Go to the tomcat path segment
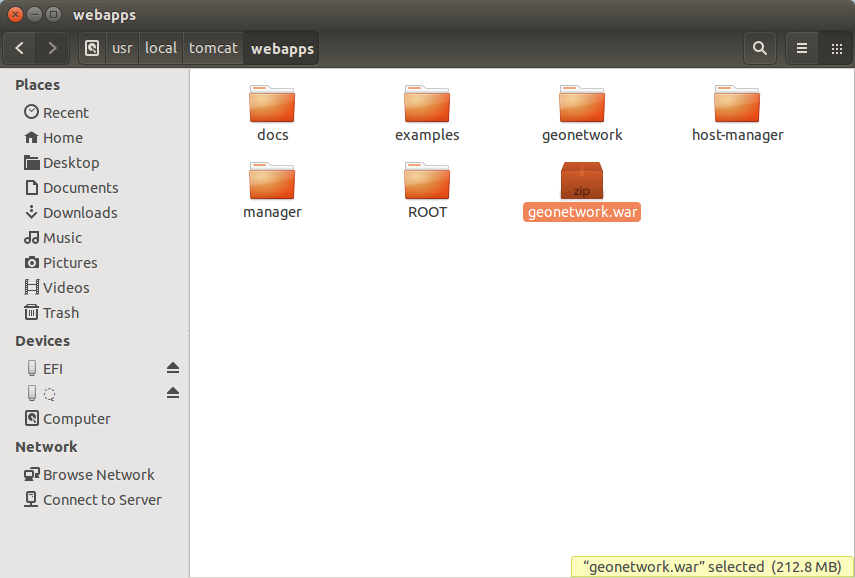The width and height of the screenshot is (855, 578). tap(213, 48)
